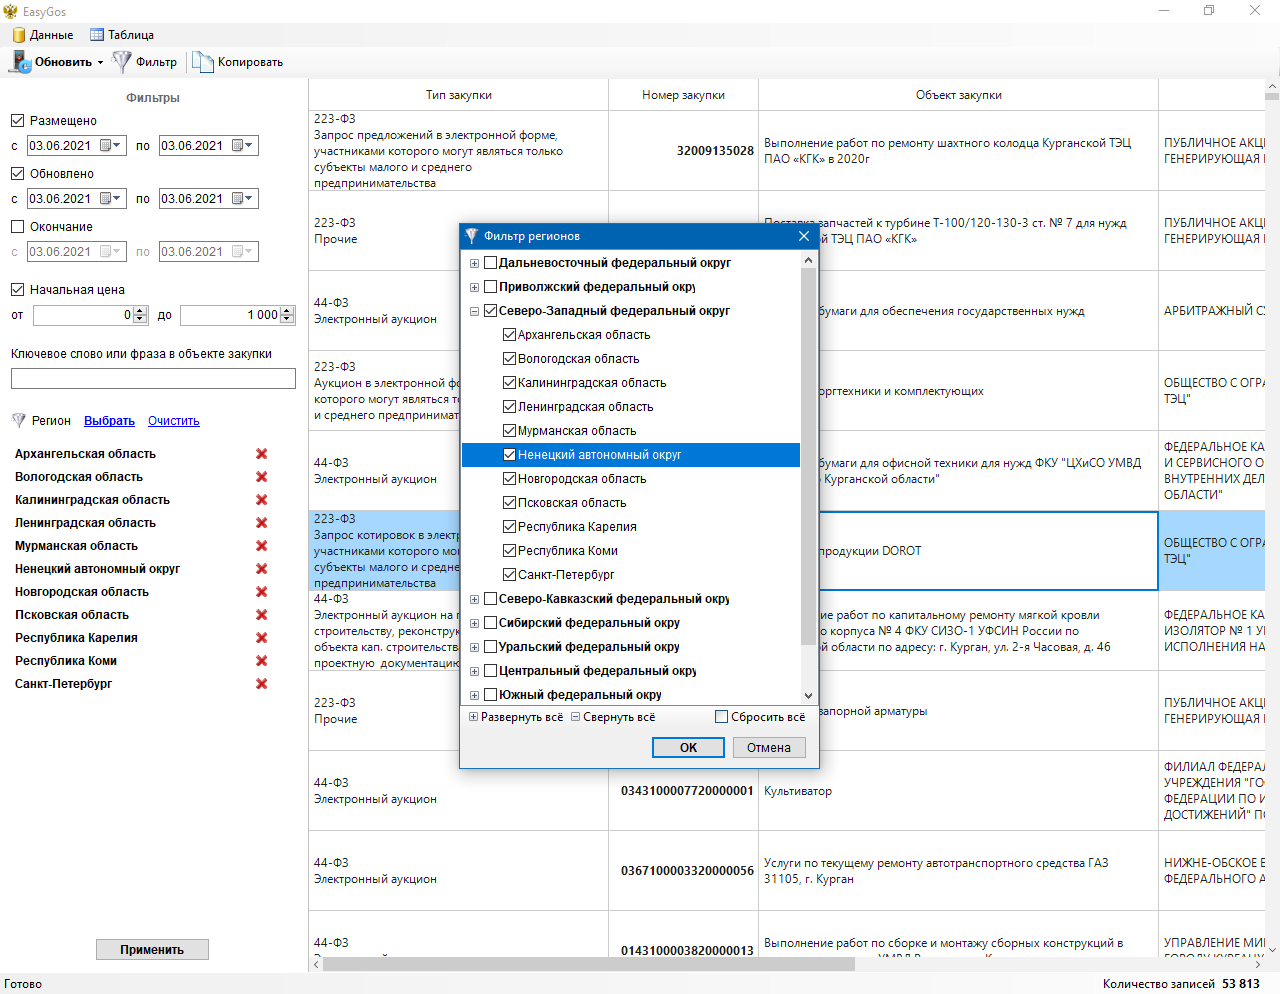This screenshot has height=994, width=1280.
Task: Open calendar for Размещено end date
Action: pos(244,146)
